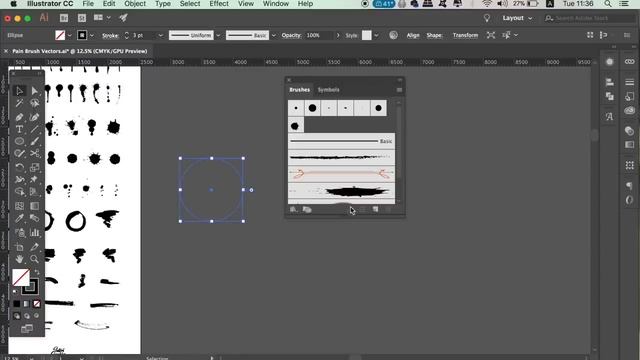Open Adobe Stock from the app bar
This screenshot has height=360, width=640.
point(82,18)
